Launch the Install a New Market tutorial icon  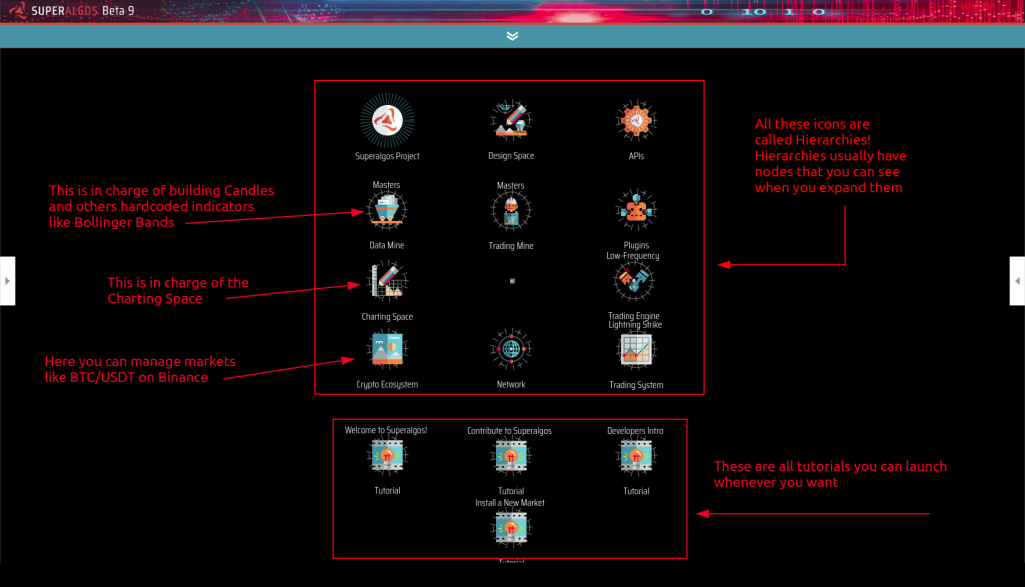[511, 528]
